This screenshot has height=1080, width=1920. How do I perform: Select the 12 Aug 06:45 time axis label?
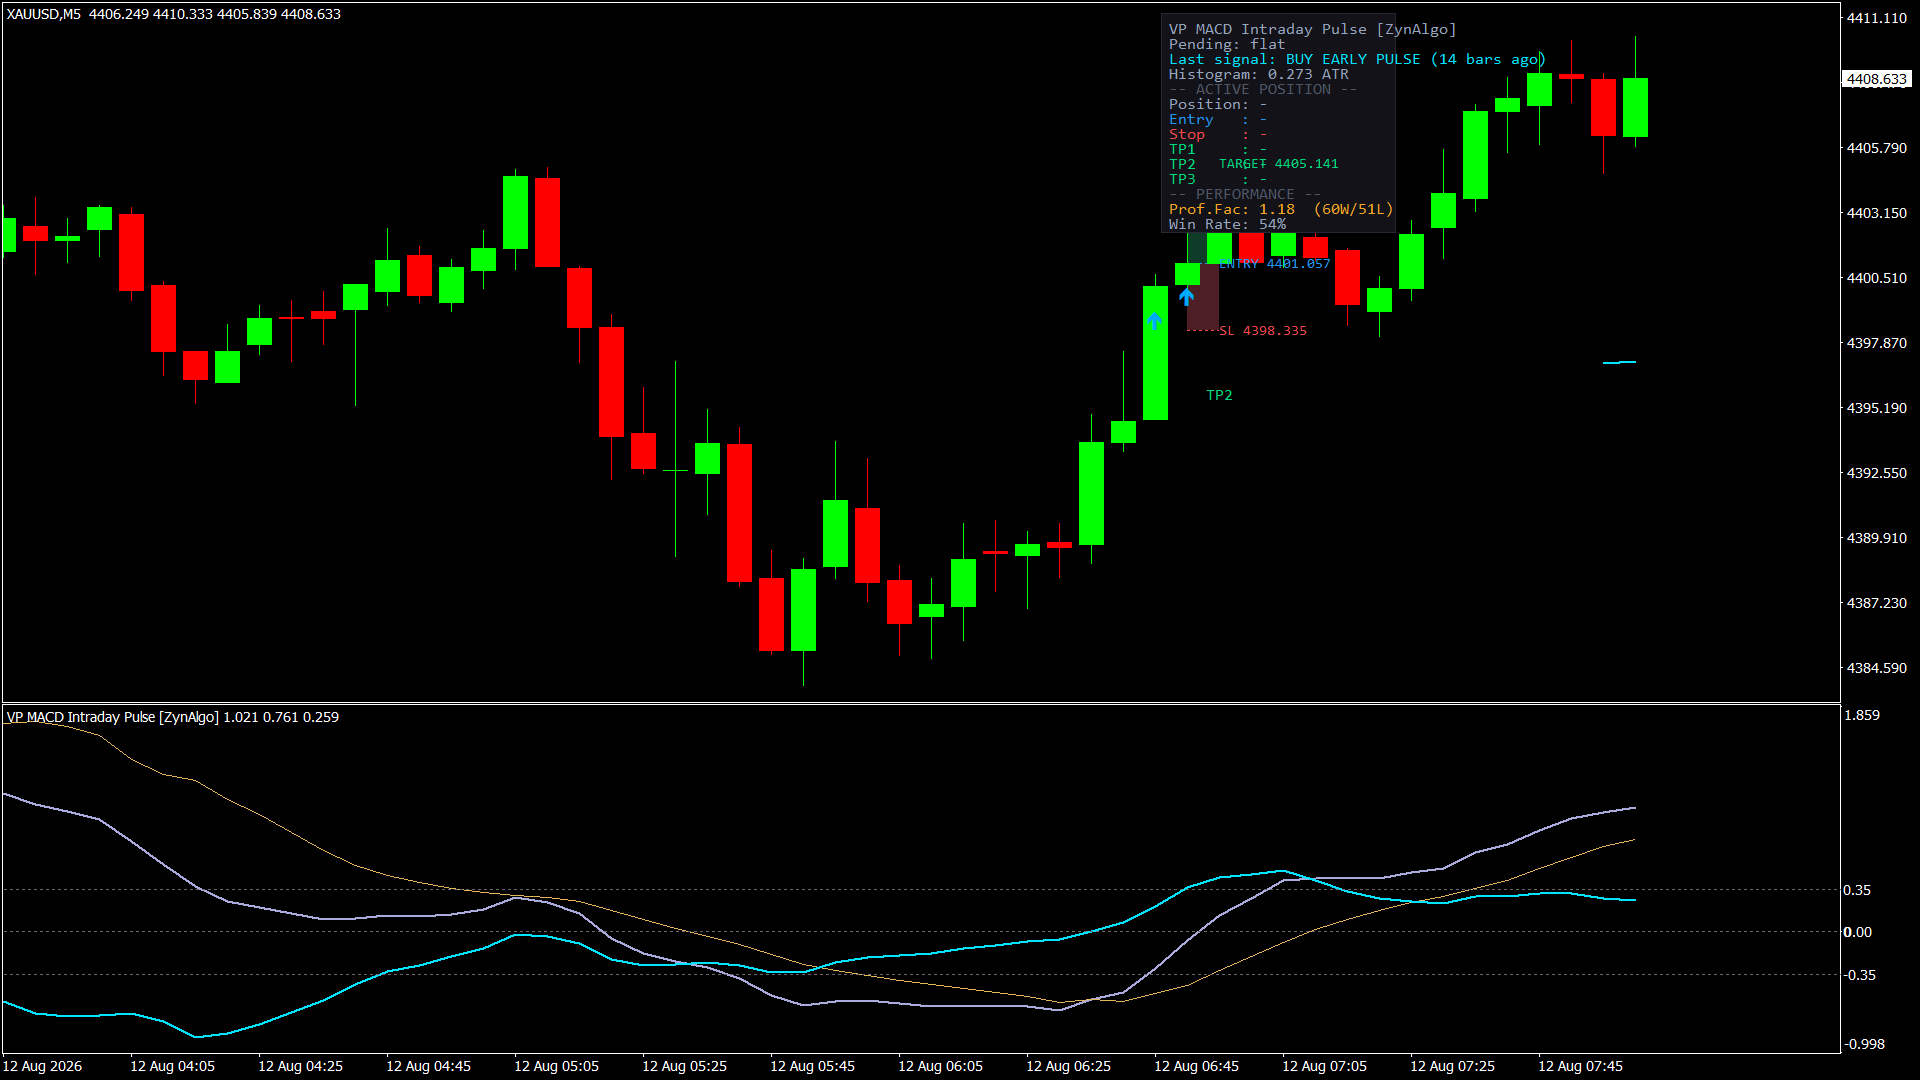(x=1196, y=1066)
